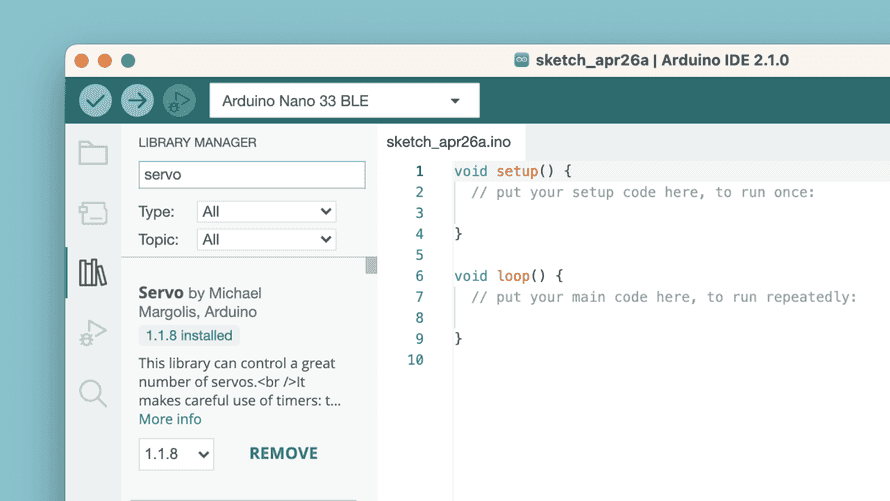Start debugging with the toolbar debug icon

pos(179,100)
